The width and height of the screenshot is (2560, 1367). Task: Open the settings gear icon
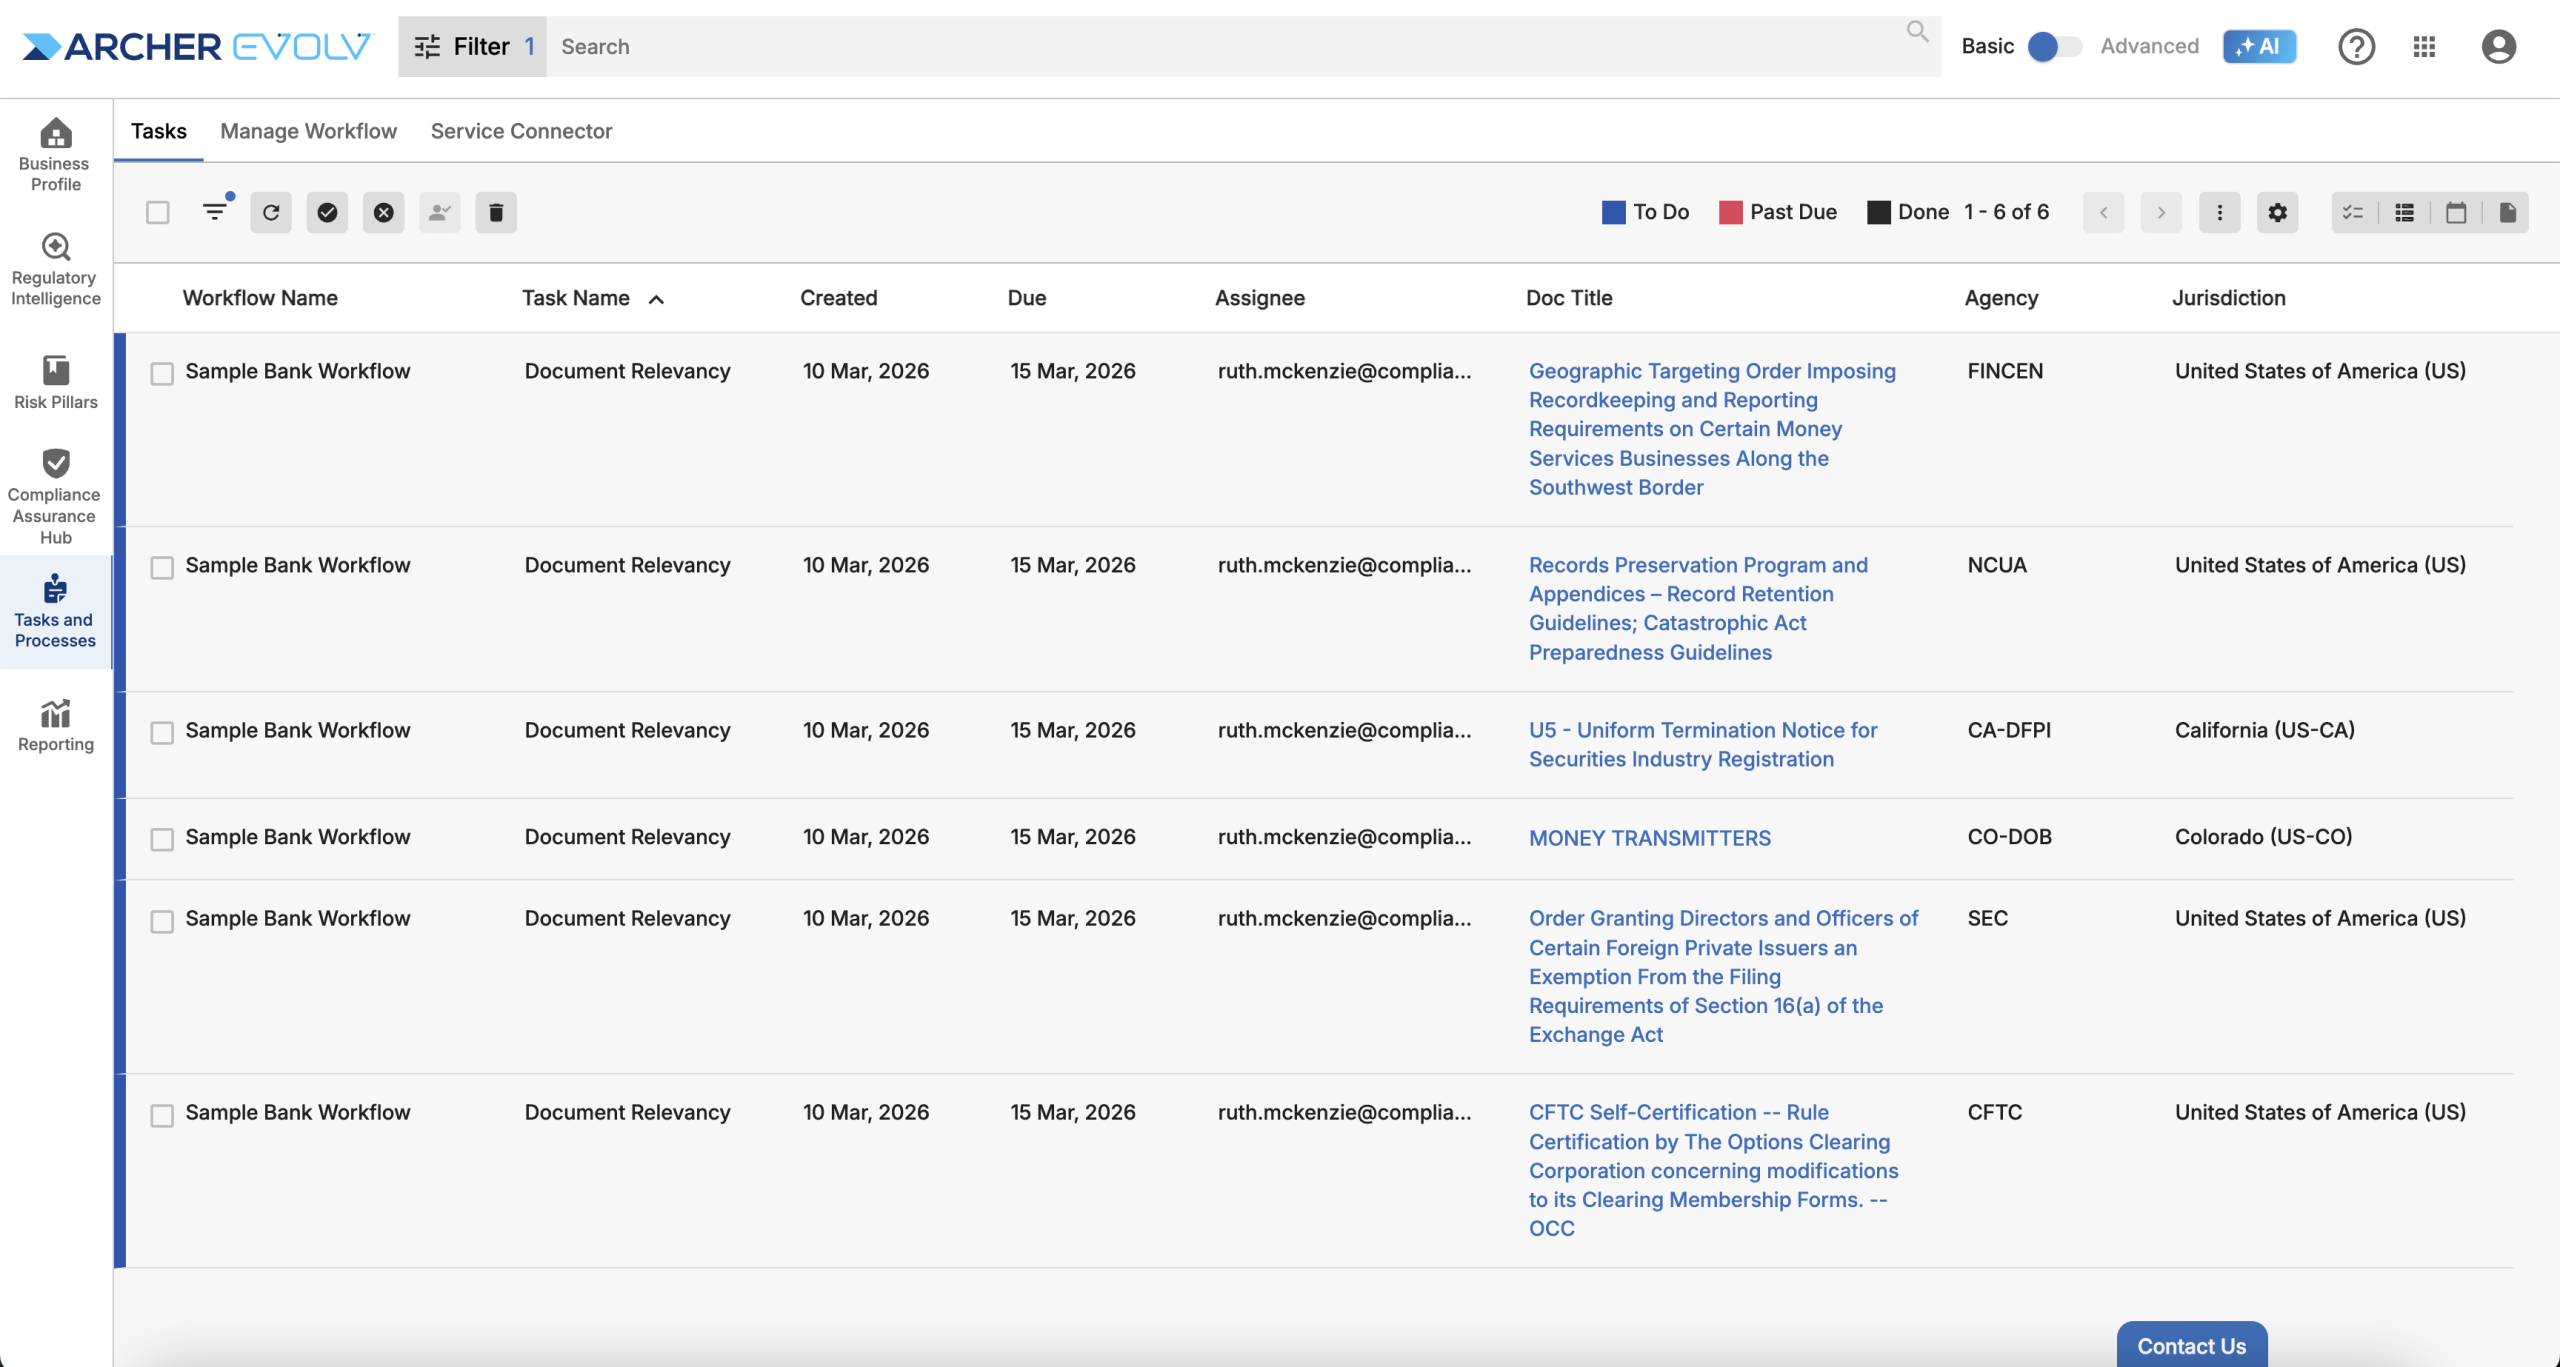[2277, 212]
